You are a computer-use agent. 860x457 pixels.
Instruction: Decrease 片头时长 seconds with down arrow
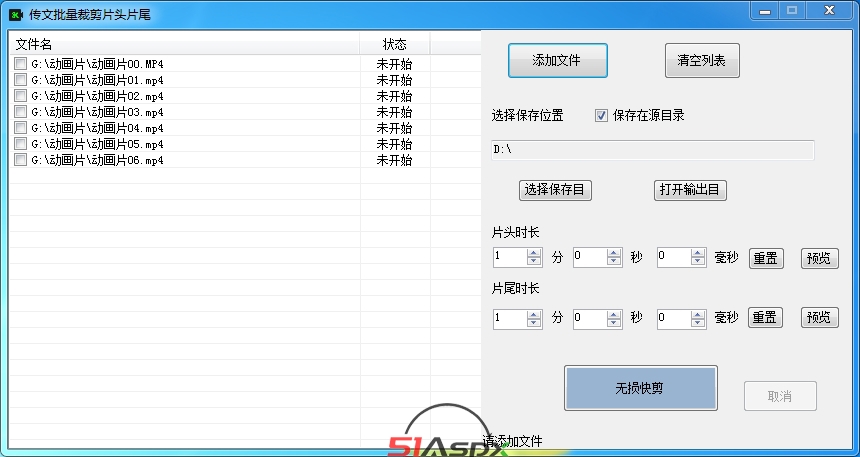614,262
